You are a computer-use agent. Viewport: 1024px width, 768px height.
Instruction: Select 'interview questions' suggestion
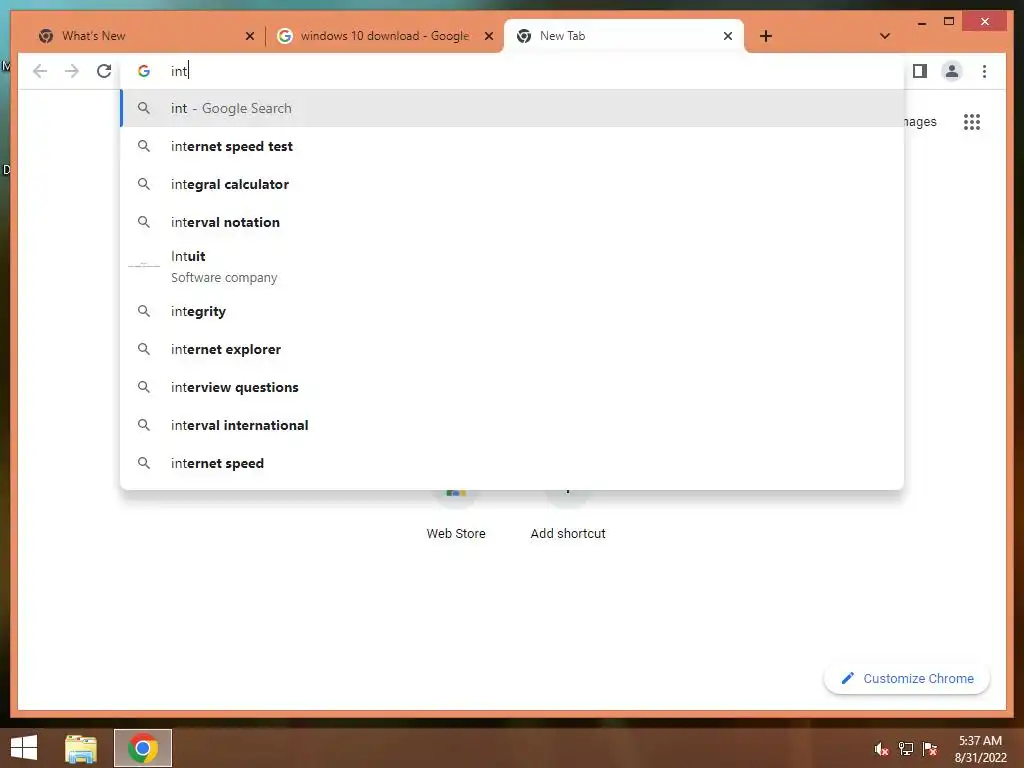[512, 387]
